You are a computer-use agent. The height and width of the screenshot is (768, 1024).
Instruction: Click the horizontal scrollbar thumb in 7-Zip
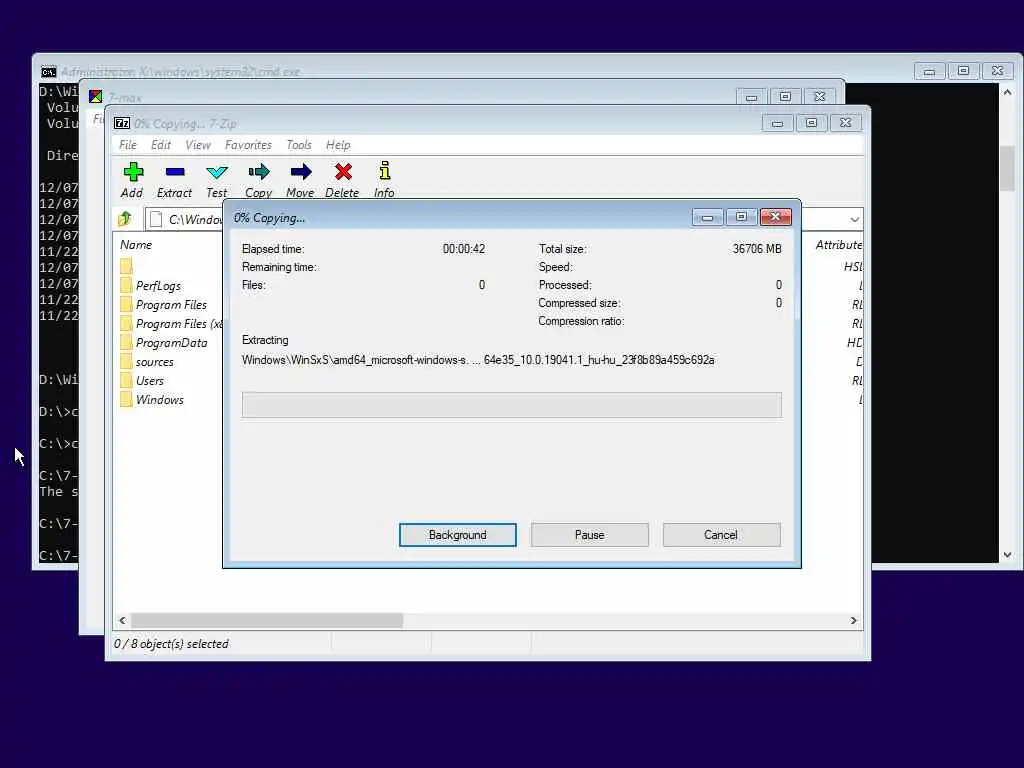point(266,620)
